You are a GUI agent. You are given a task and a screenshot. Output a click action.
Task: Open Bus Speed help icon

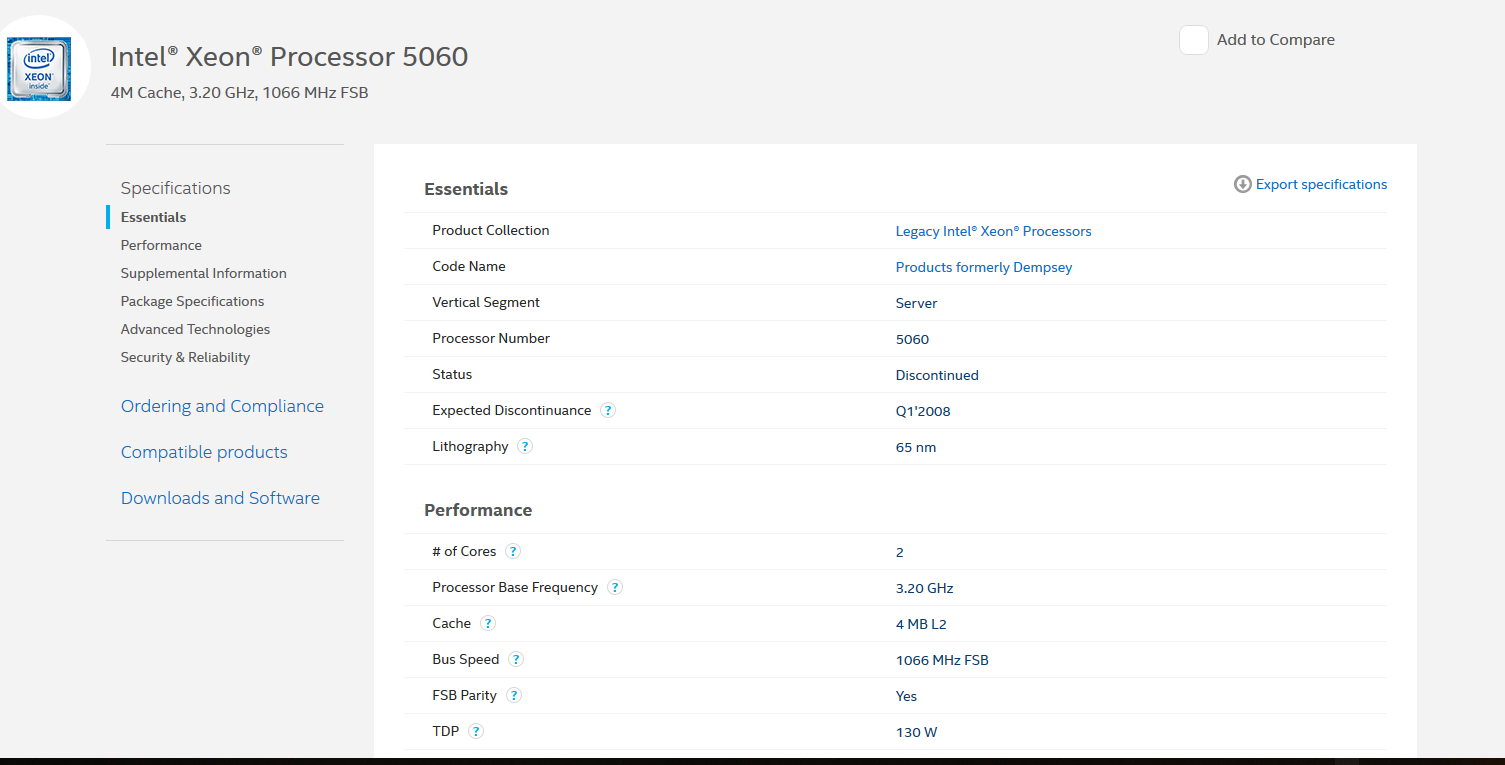tap(516, 659)
